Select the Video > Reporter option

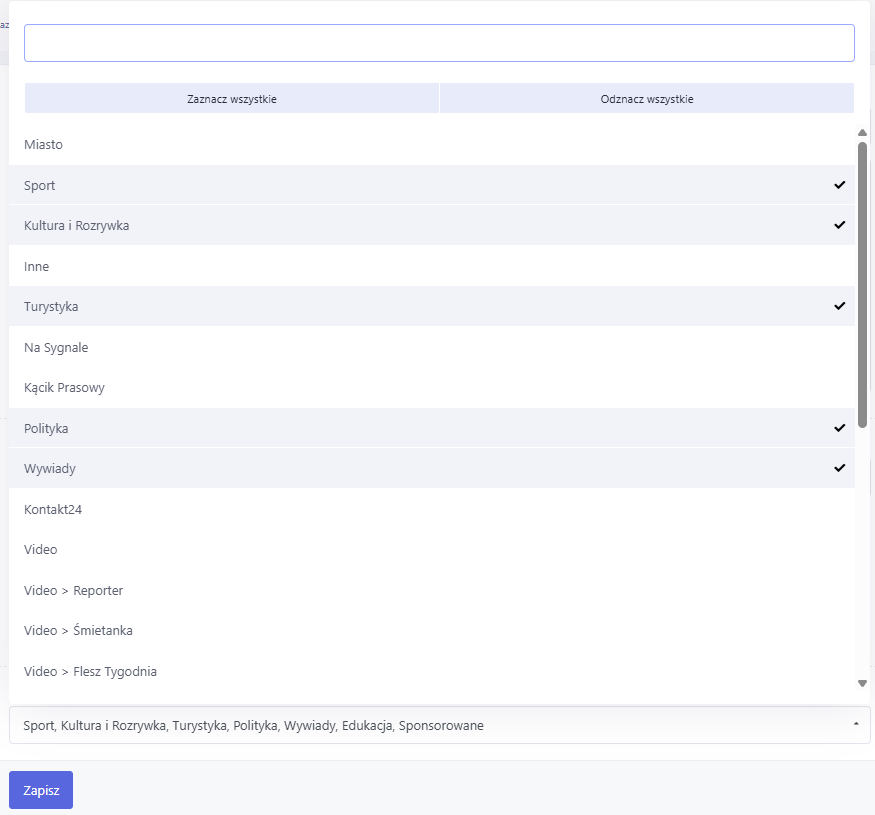[x=431, y=590]
